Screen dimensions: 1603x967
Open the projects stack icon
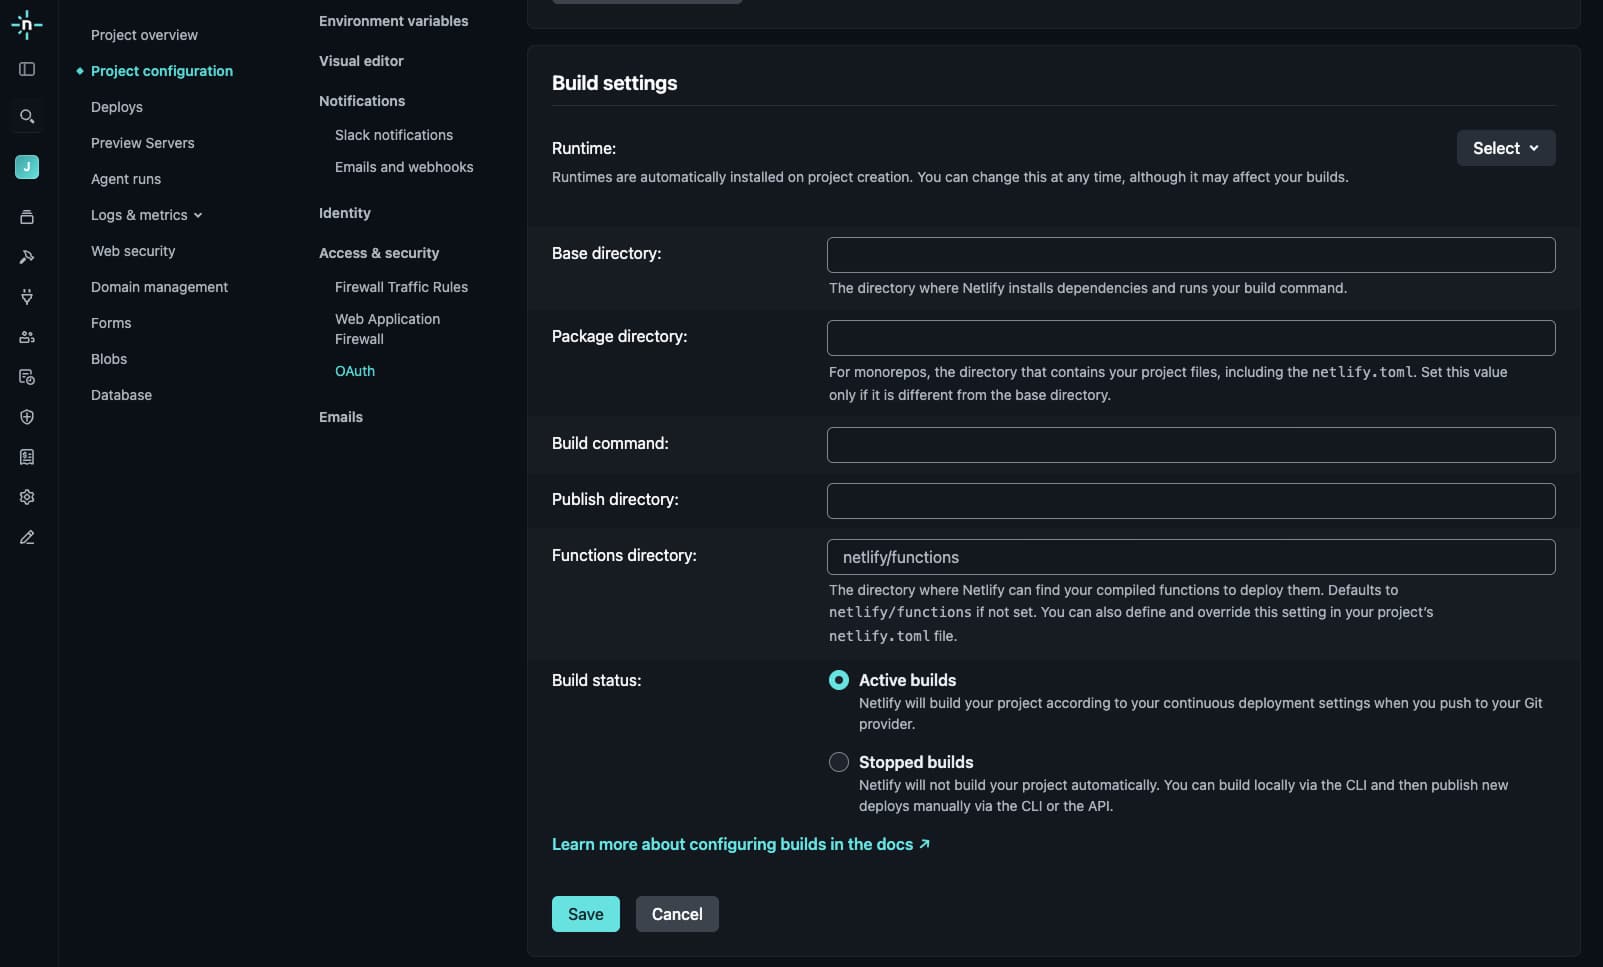coord(27,217)
